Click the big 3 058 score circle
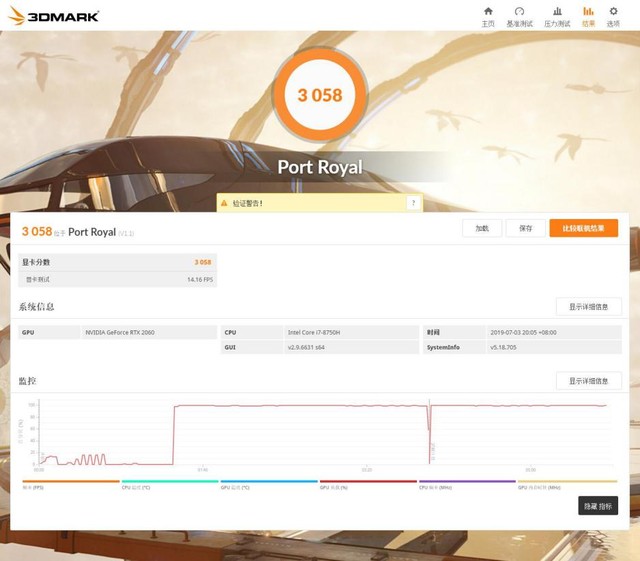Viewport: 640px width, 561px height. pyautogui.click(x=320, y=95)
